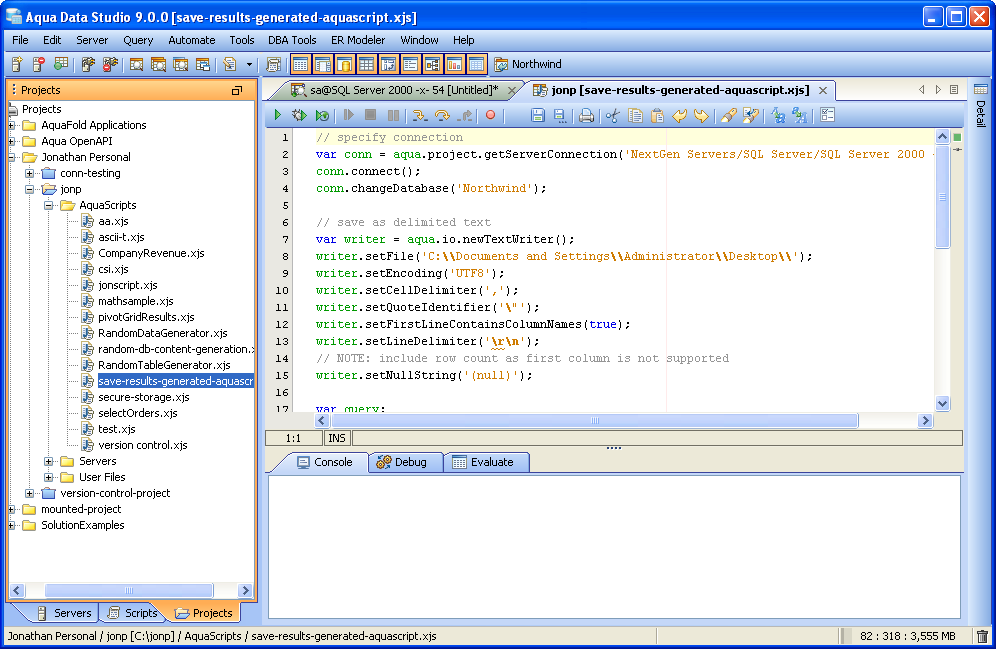
Task: Click the Step Over debug icon
Action: (442, 116)
